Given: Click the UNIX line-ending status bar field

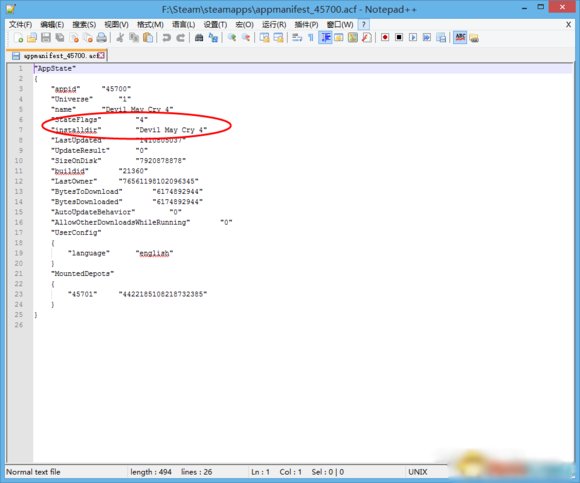Looking at the screenshot, I should pos(418,472).
